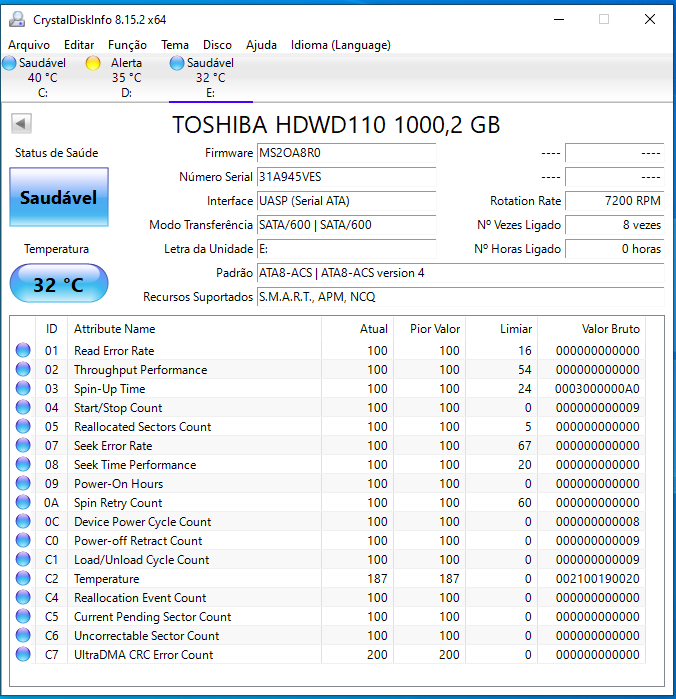The height and width of the screenshot is (699, 676).
Task: Open the Editar menu
Action: coord(79,45)
